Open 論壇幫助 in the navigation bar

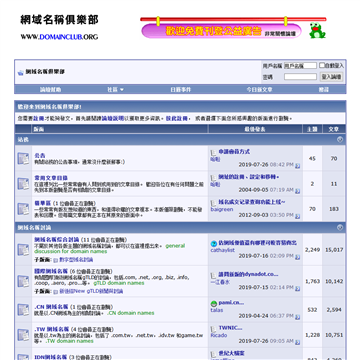pos(50,89)
